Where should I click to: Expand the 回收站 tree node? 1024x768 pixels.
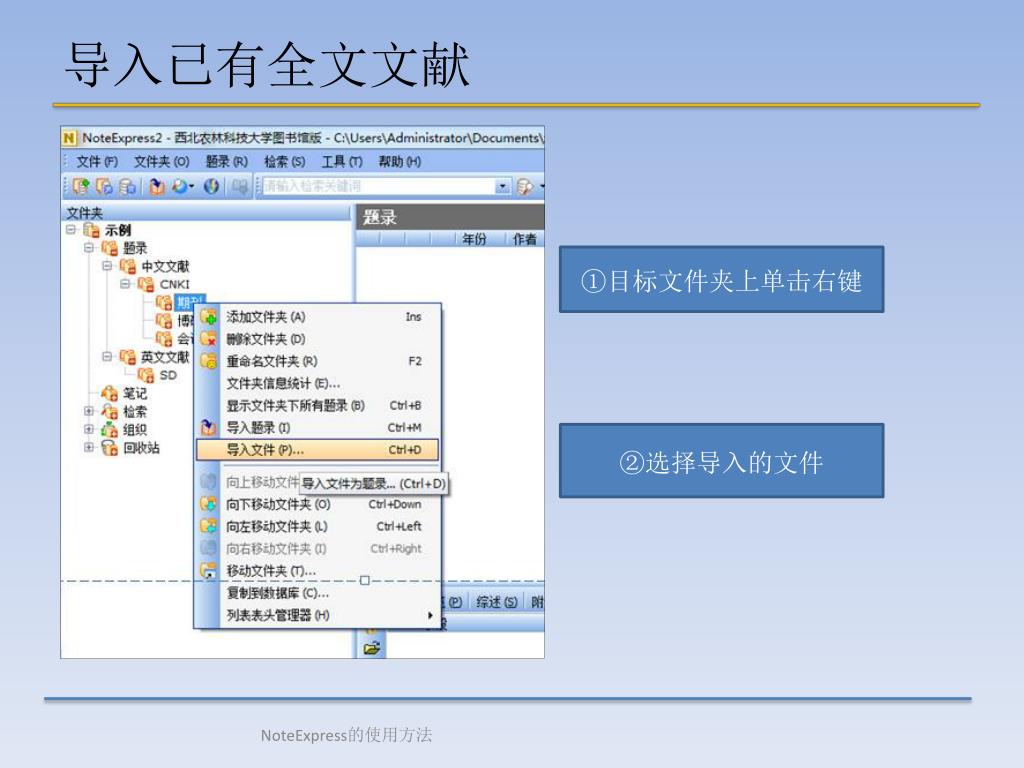(x=89, y=447)
